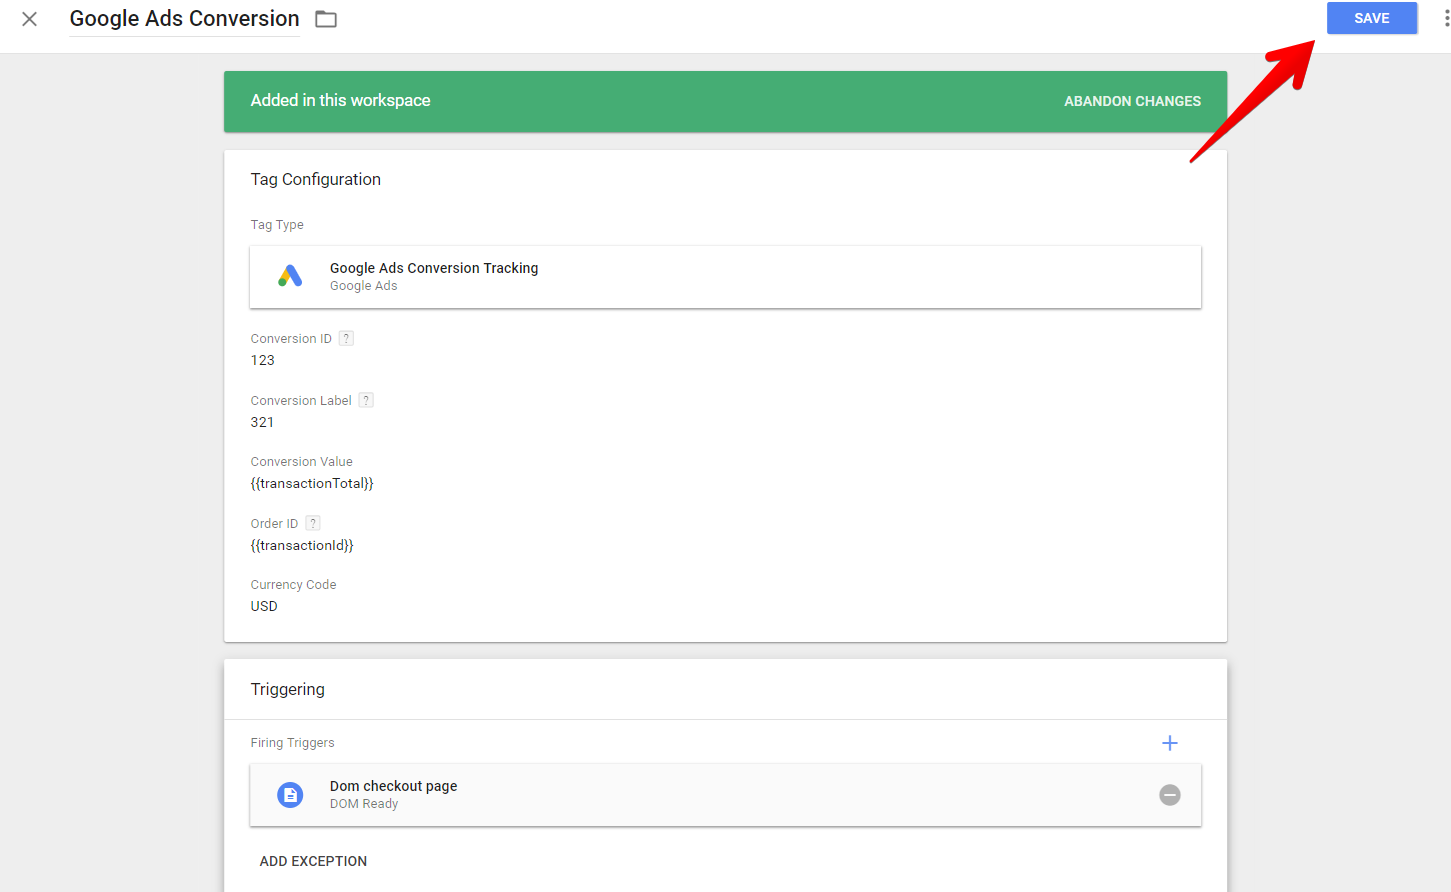Click the {{transactionTotal}} conversion value

coord(312,483)
